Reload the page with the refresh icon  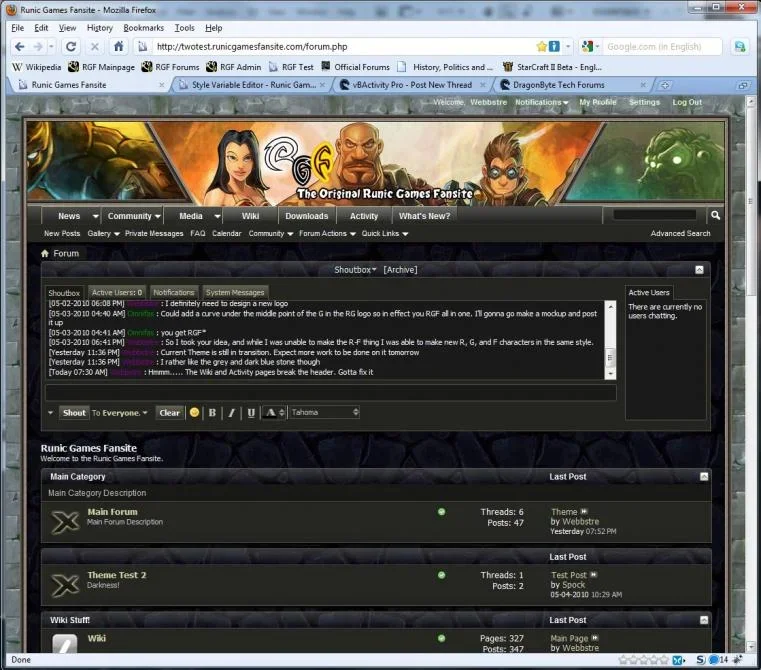[x=71, y=47]
